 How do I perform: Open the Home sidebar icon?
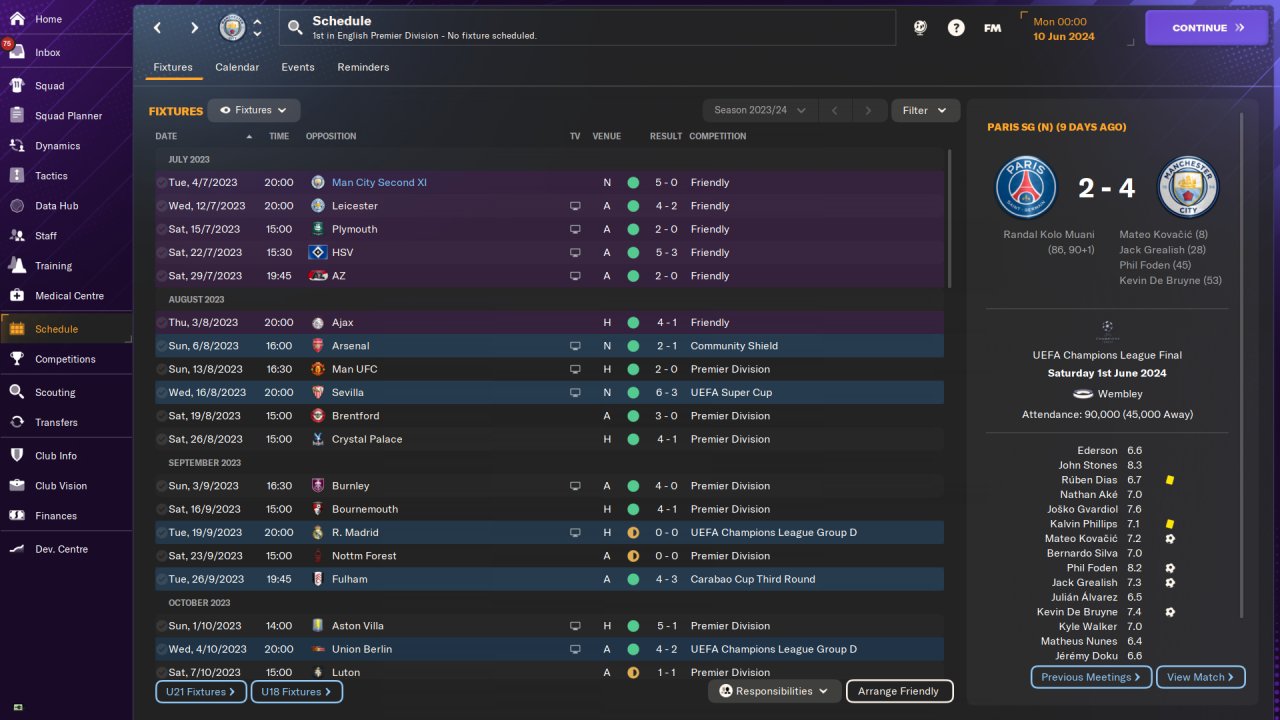pos(17,19)
